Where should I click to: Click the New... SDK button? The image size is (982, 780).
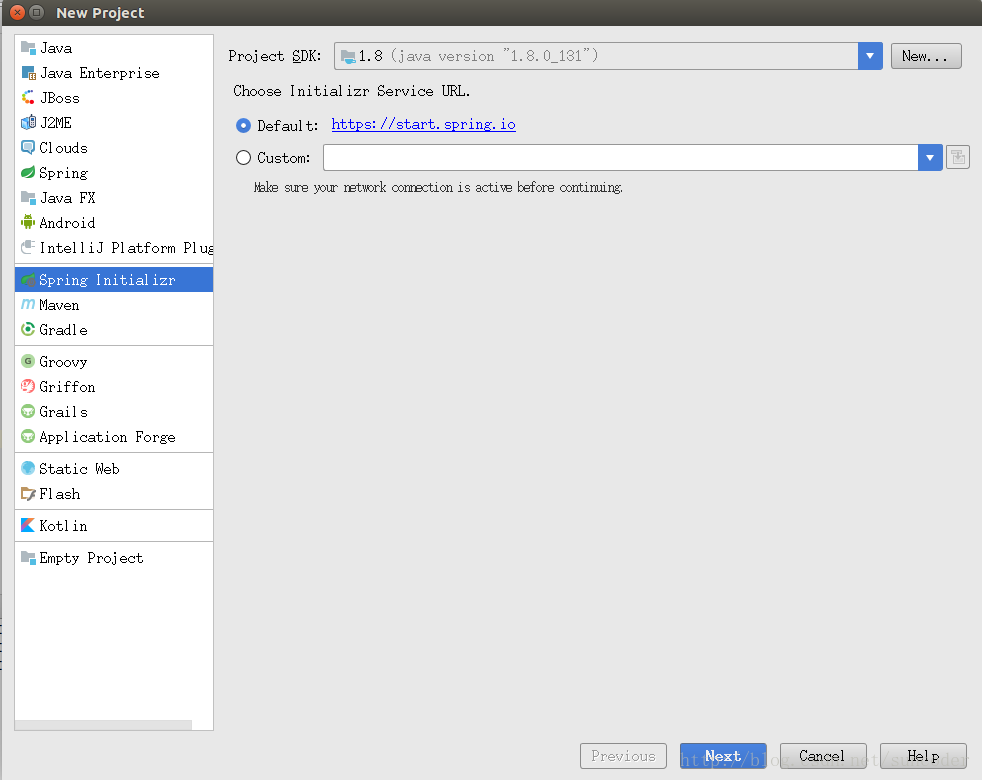(926, 56)
